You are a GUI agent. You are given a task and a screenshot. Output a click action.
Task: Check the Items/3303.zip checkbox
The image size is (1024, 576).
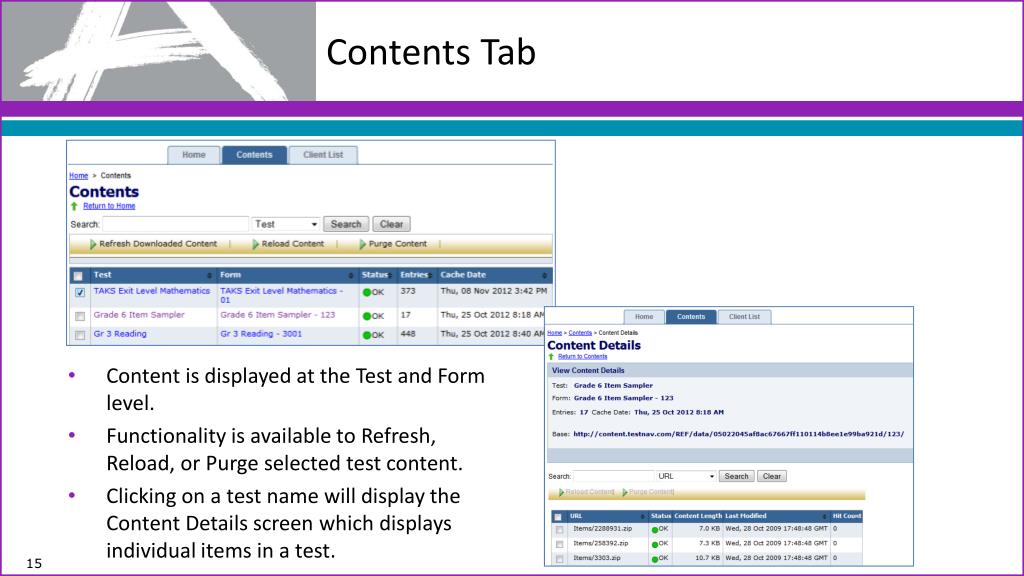point(560,559)
